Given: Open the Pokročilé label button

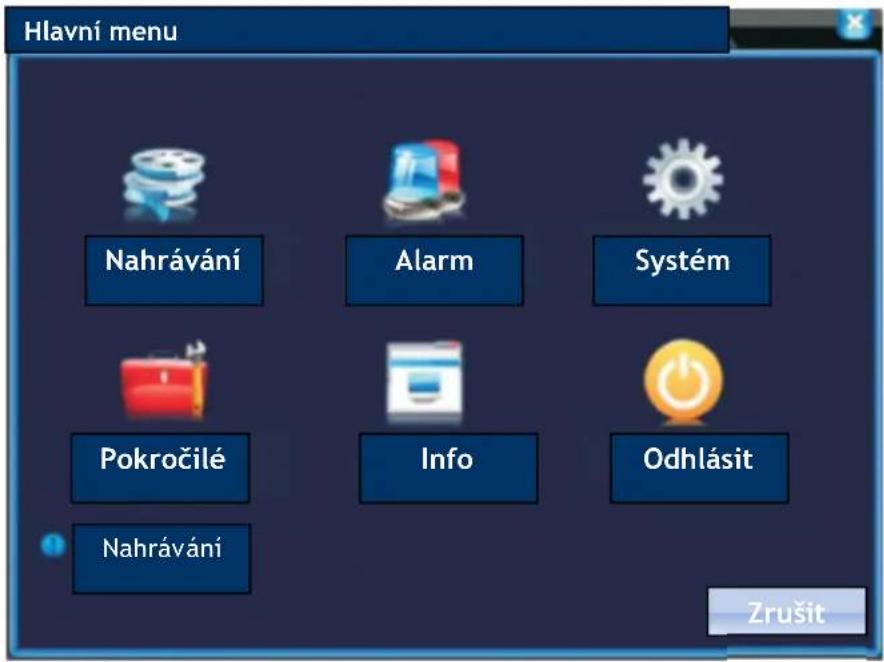Looking at the screenshot, I should pos(160,468).
